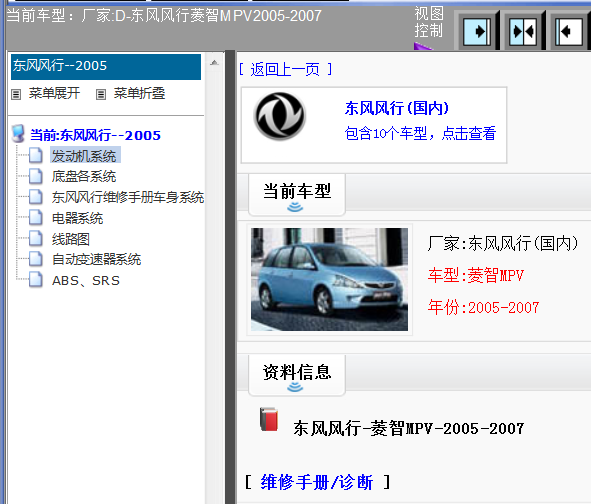Click the computer icon beside 当前:东风风行--2005

[x=18, y=134]
